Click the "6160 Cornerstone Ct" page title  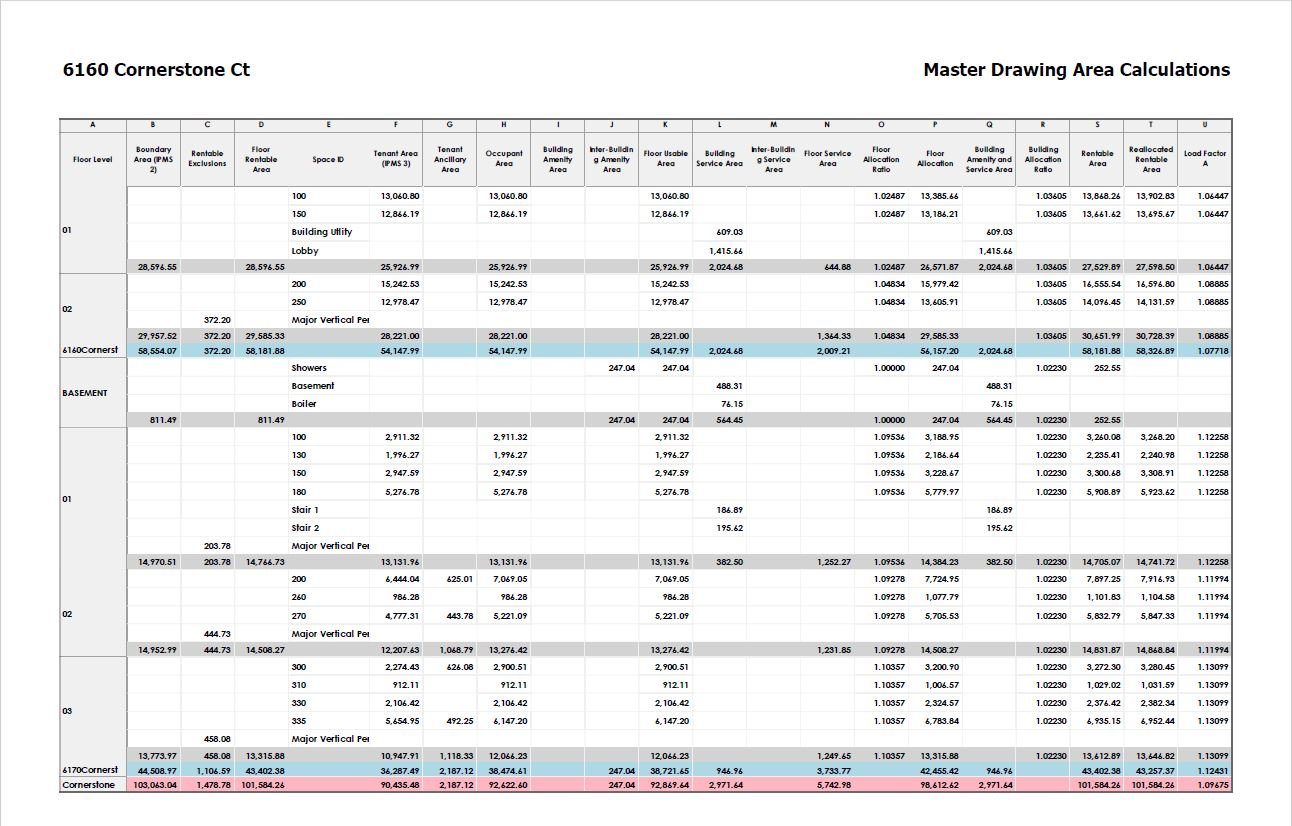click(156, 70)
